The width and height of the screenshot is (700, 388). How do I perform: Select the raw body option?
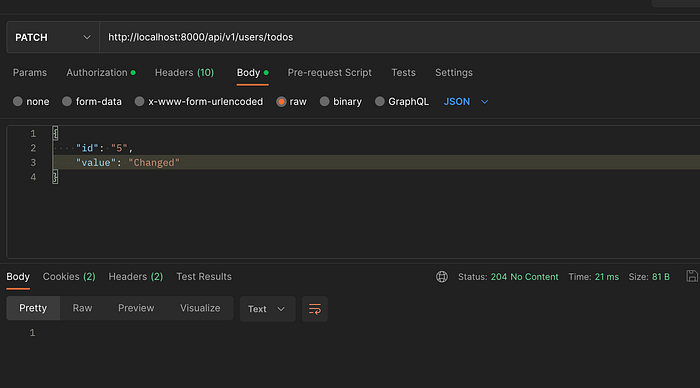tap(292, 102)
